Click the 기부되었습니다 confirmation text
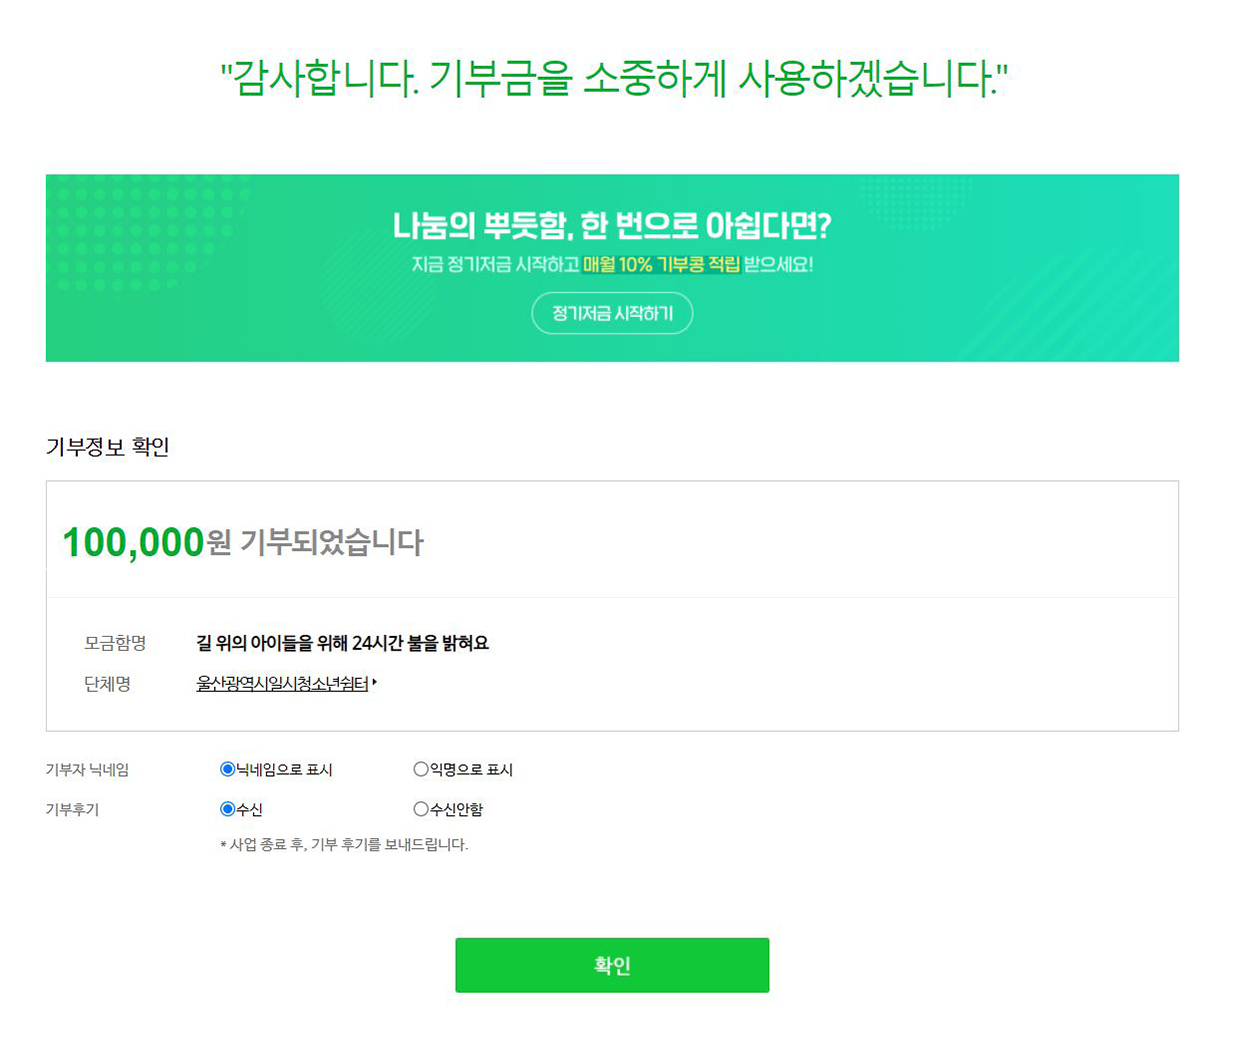Screen dimensions: 1250x1055 click(x=331, y=543)
